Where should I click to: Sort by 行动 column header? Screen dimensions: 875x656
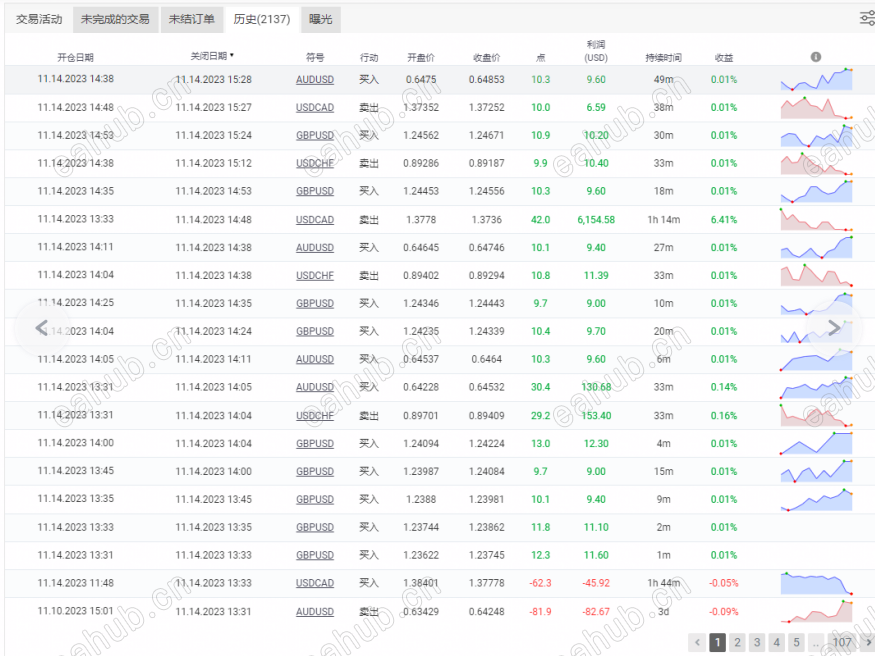pyautogui.click(x=369, y=57)
